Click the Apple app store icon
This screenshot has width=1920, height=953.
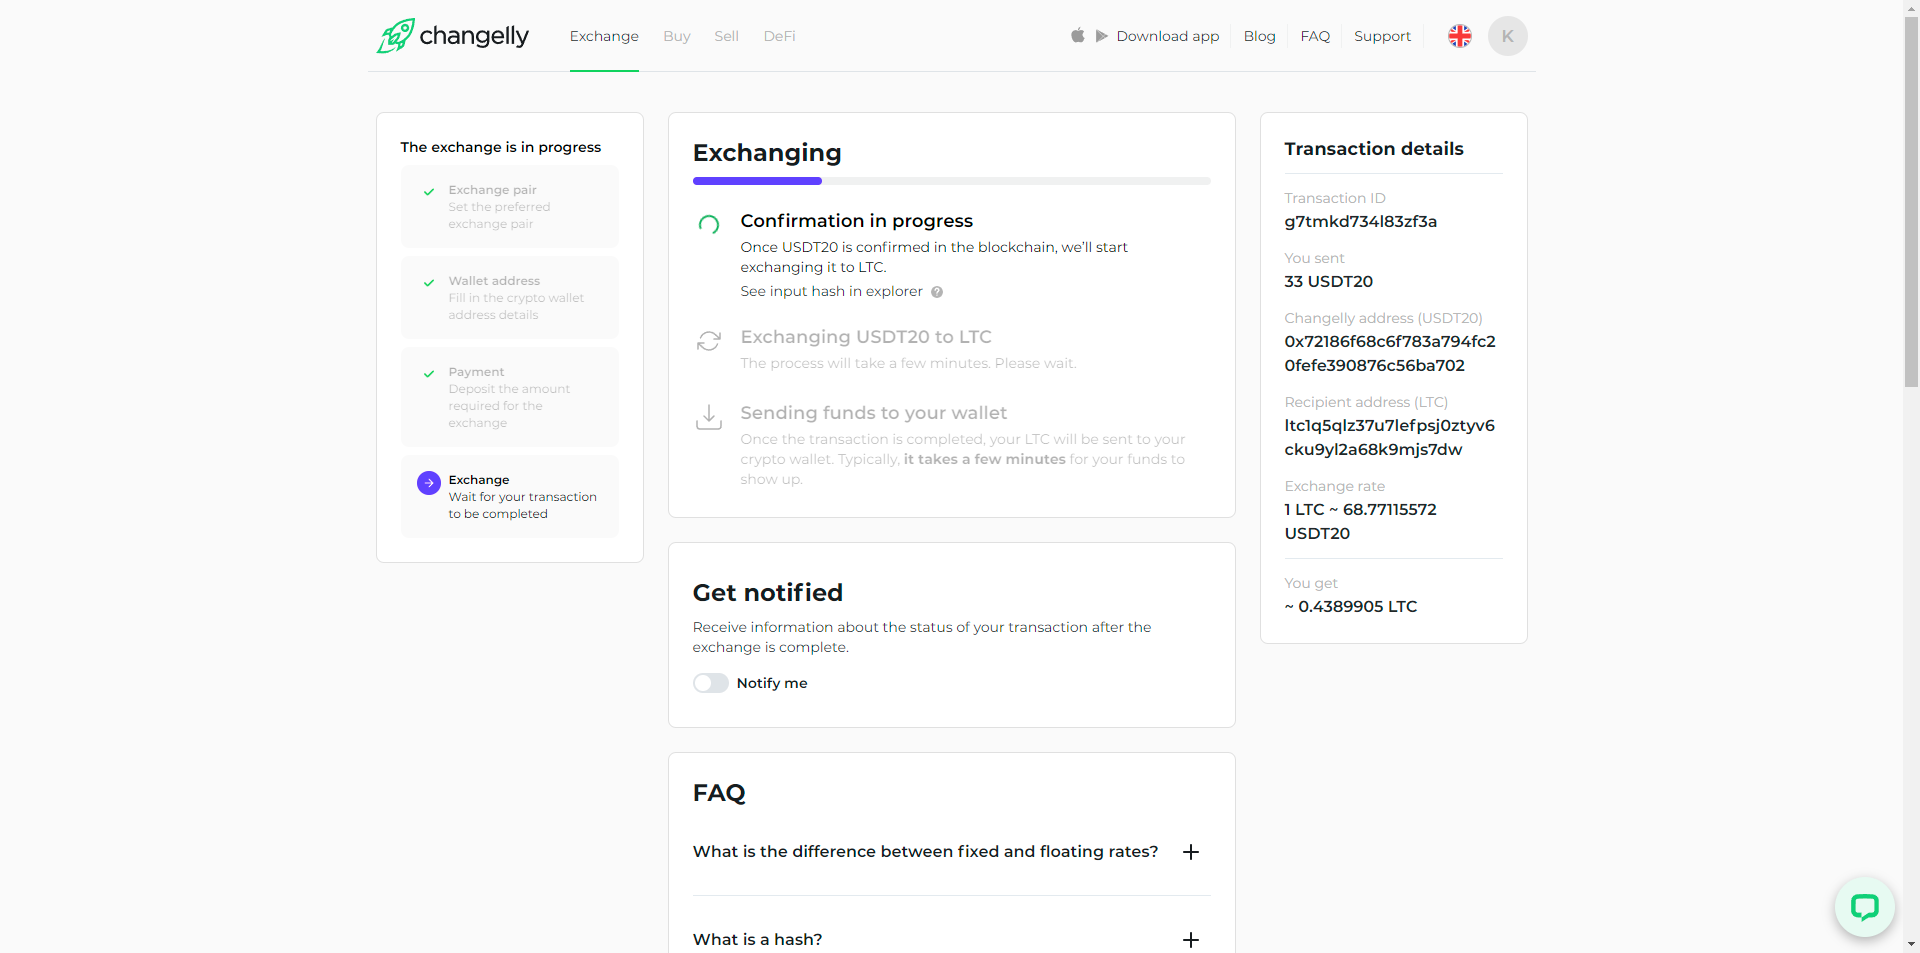[x=1078, y=36]
